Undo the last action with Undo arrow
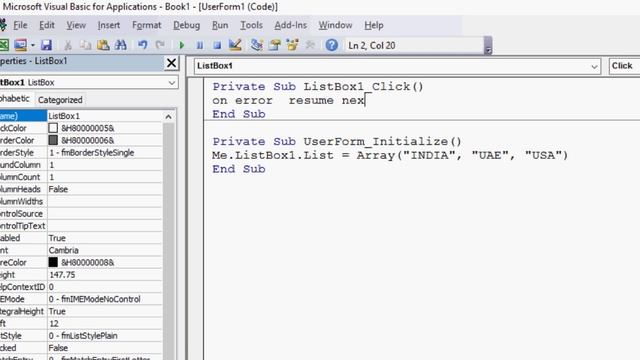The width and height of the screenshot is (640, 360). click(142, 45)
